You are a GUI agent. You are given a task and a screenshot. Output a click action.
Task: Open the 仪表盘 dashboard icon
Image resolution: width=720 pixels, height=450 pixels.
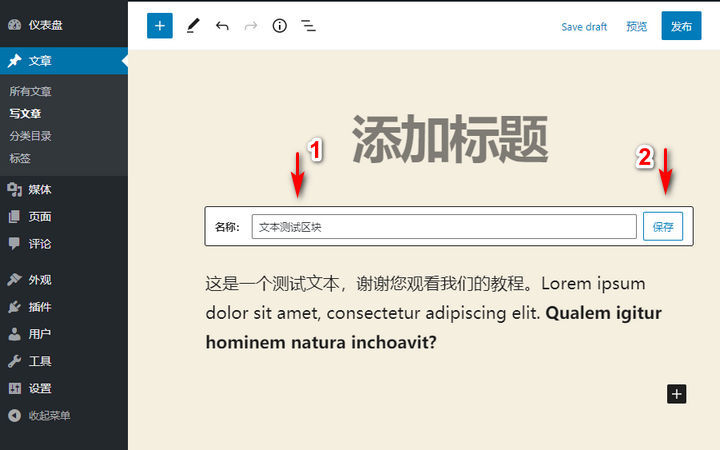15,25
